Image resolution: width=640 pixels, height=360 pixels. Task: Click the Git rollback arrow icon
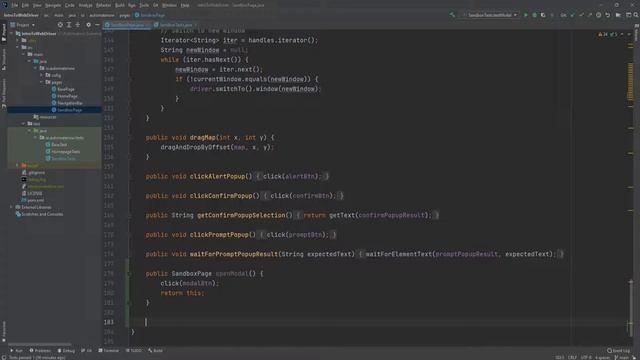click(x=607, y=15)
